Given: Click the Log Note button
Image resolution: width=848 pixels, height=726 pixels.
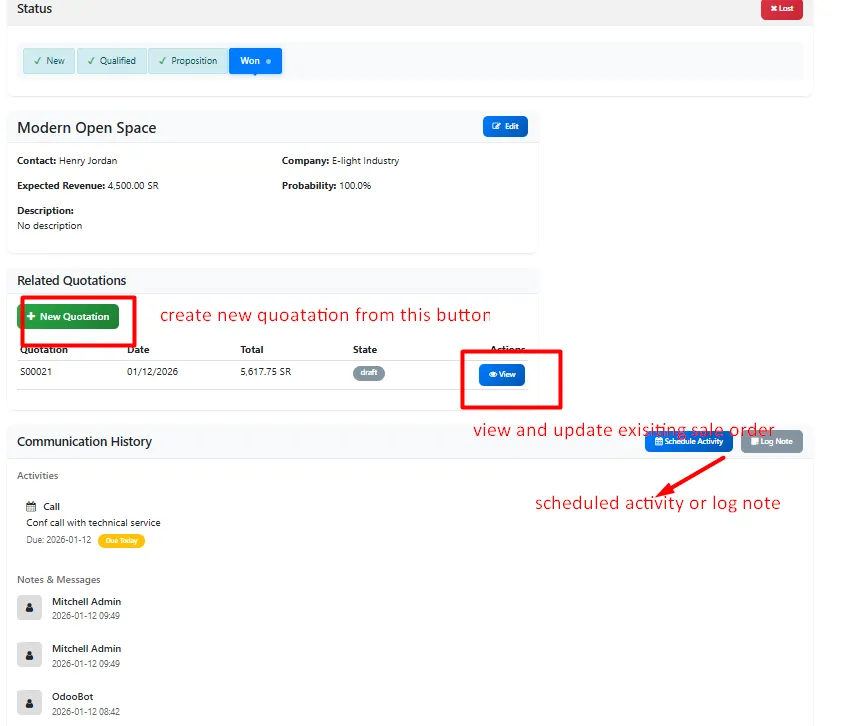Looking at the screenshot, I should point(771,441).
